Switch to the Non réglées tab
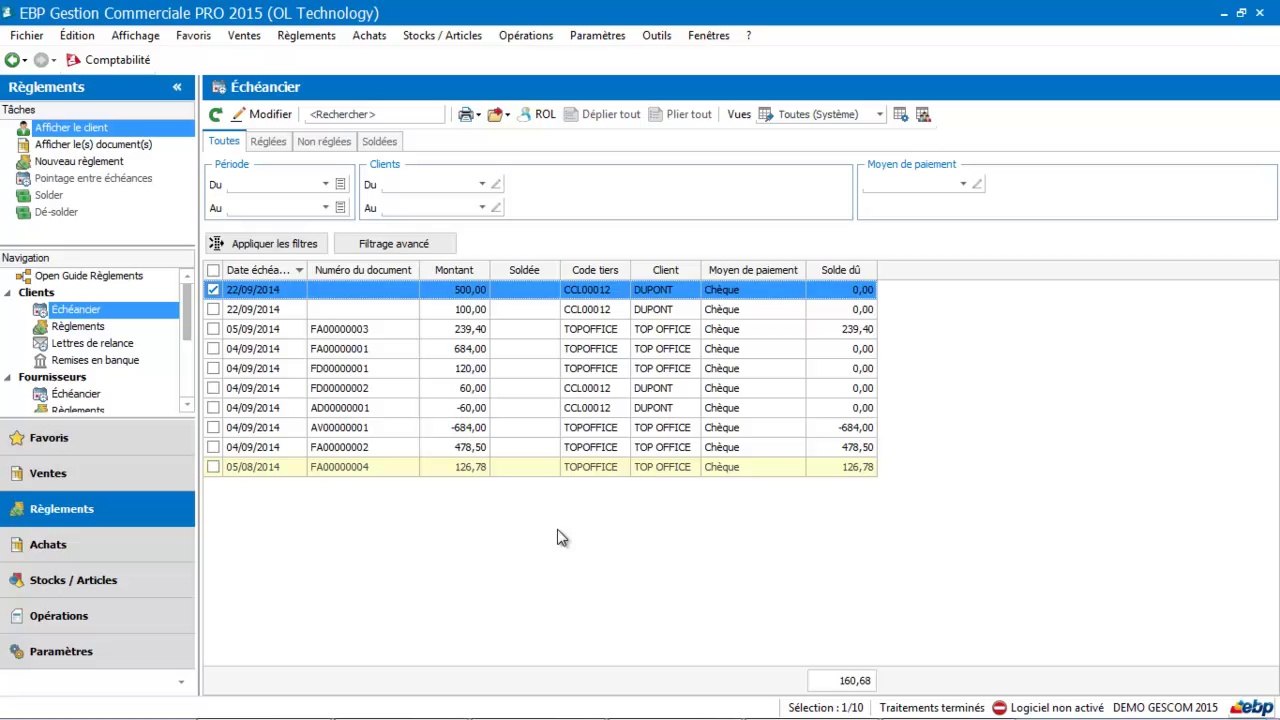The height and width of the screenshot is (720, 1280). coord(324,142)
